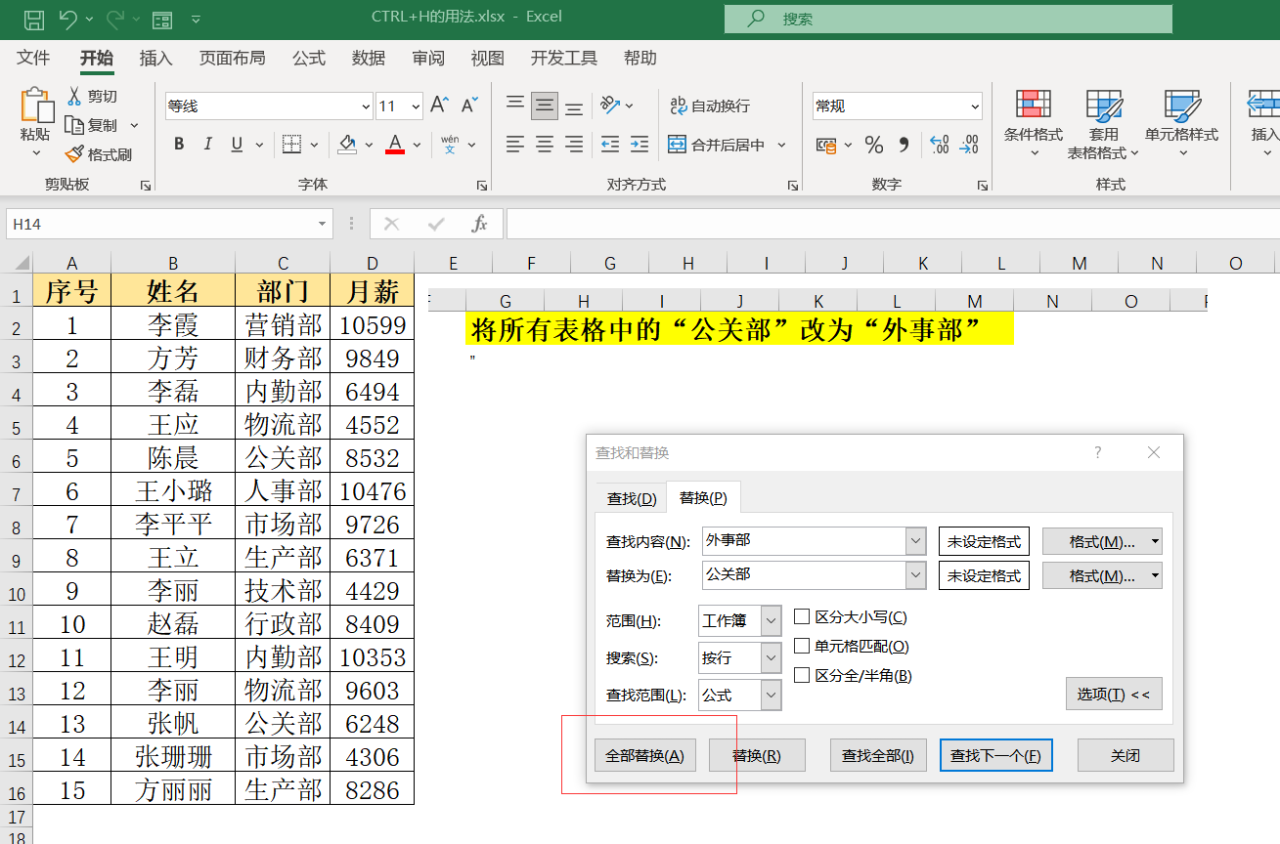Click the Close (关闭) dialog button

click(x=1125, y=755)
